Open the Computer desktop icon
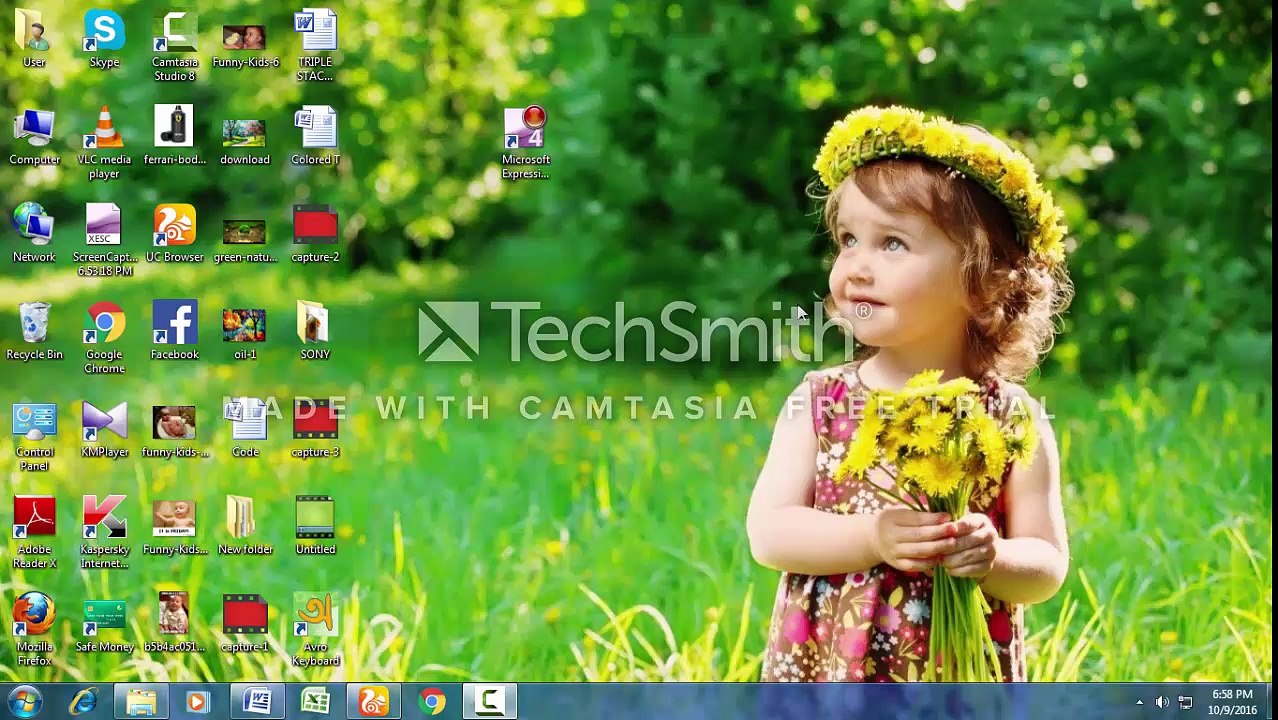 [x=34, y=136]
